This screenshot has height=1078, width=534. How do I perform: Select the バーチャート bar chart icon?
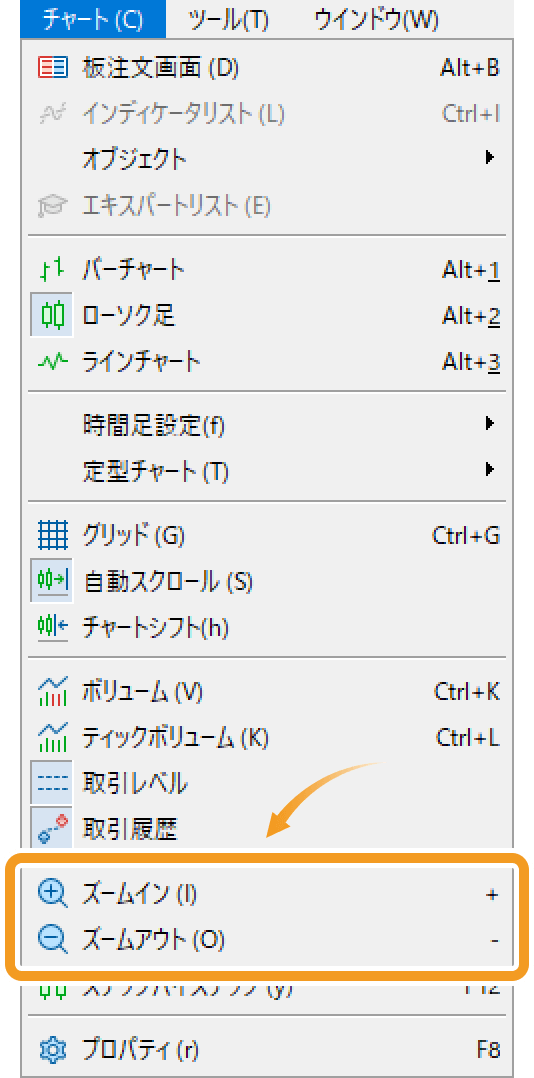point(52,270)
